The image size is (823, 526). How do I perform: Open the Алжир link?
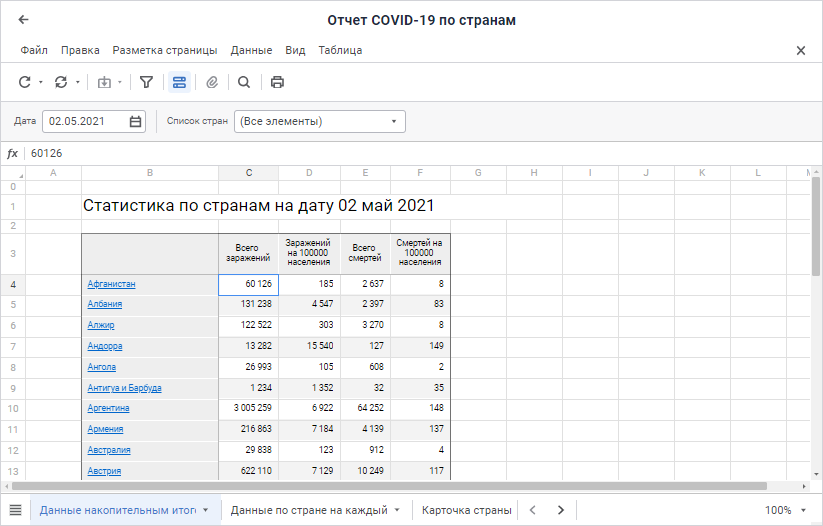pos(101,325)
